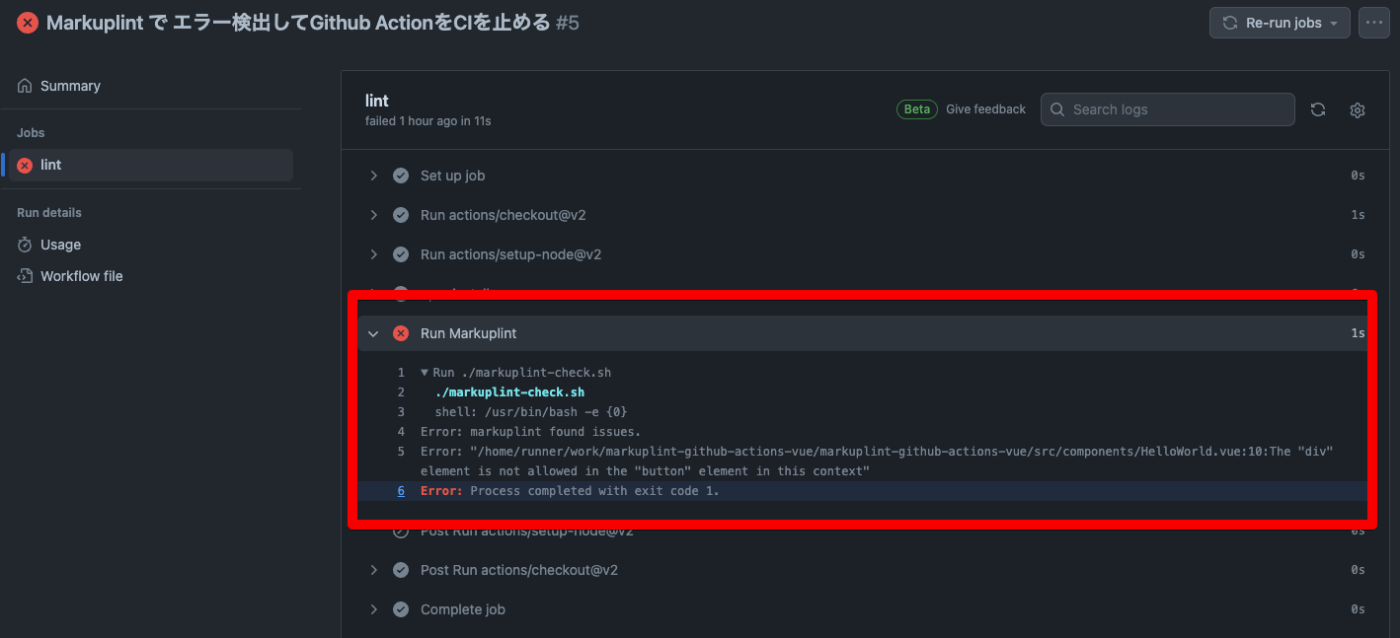This screenshot has width=1400, height=638.
Task: Click the Give feedback link
Action: click(986, 110)
